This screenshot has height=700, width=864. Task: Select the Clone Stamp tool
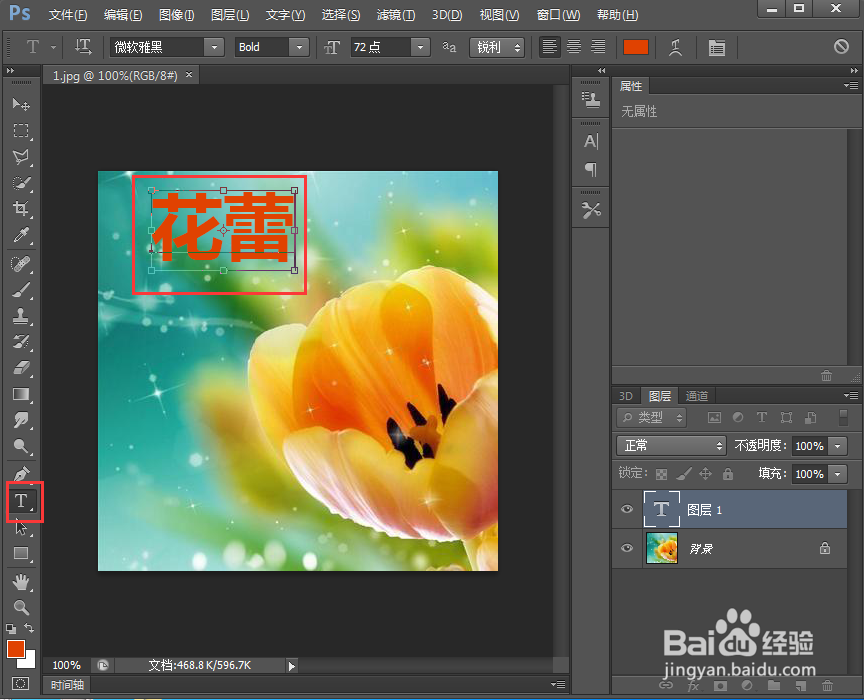[21, 316]
